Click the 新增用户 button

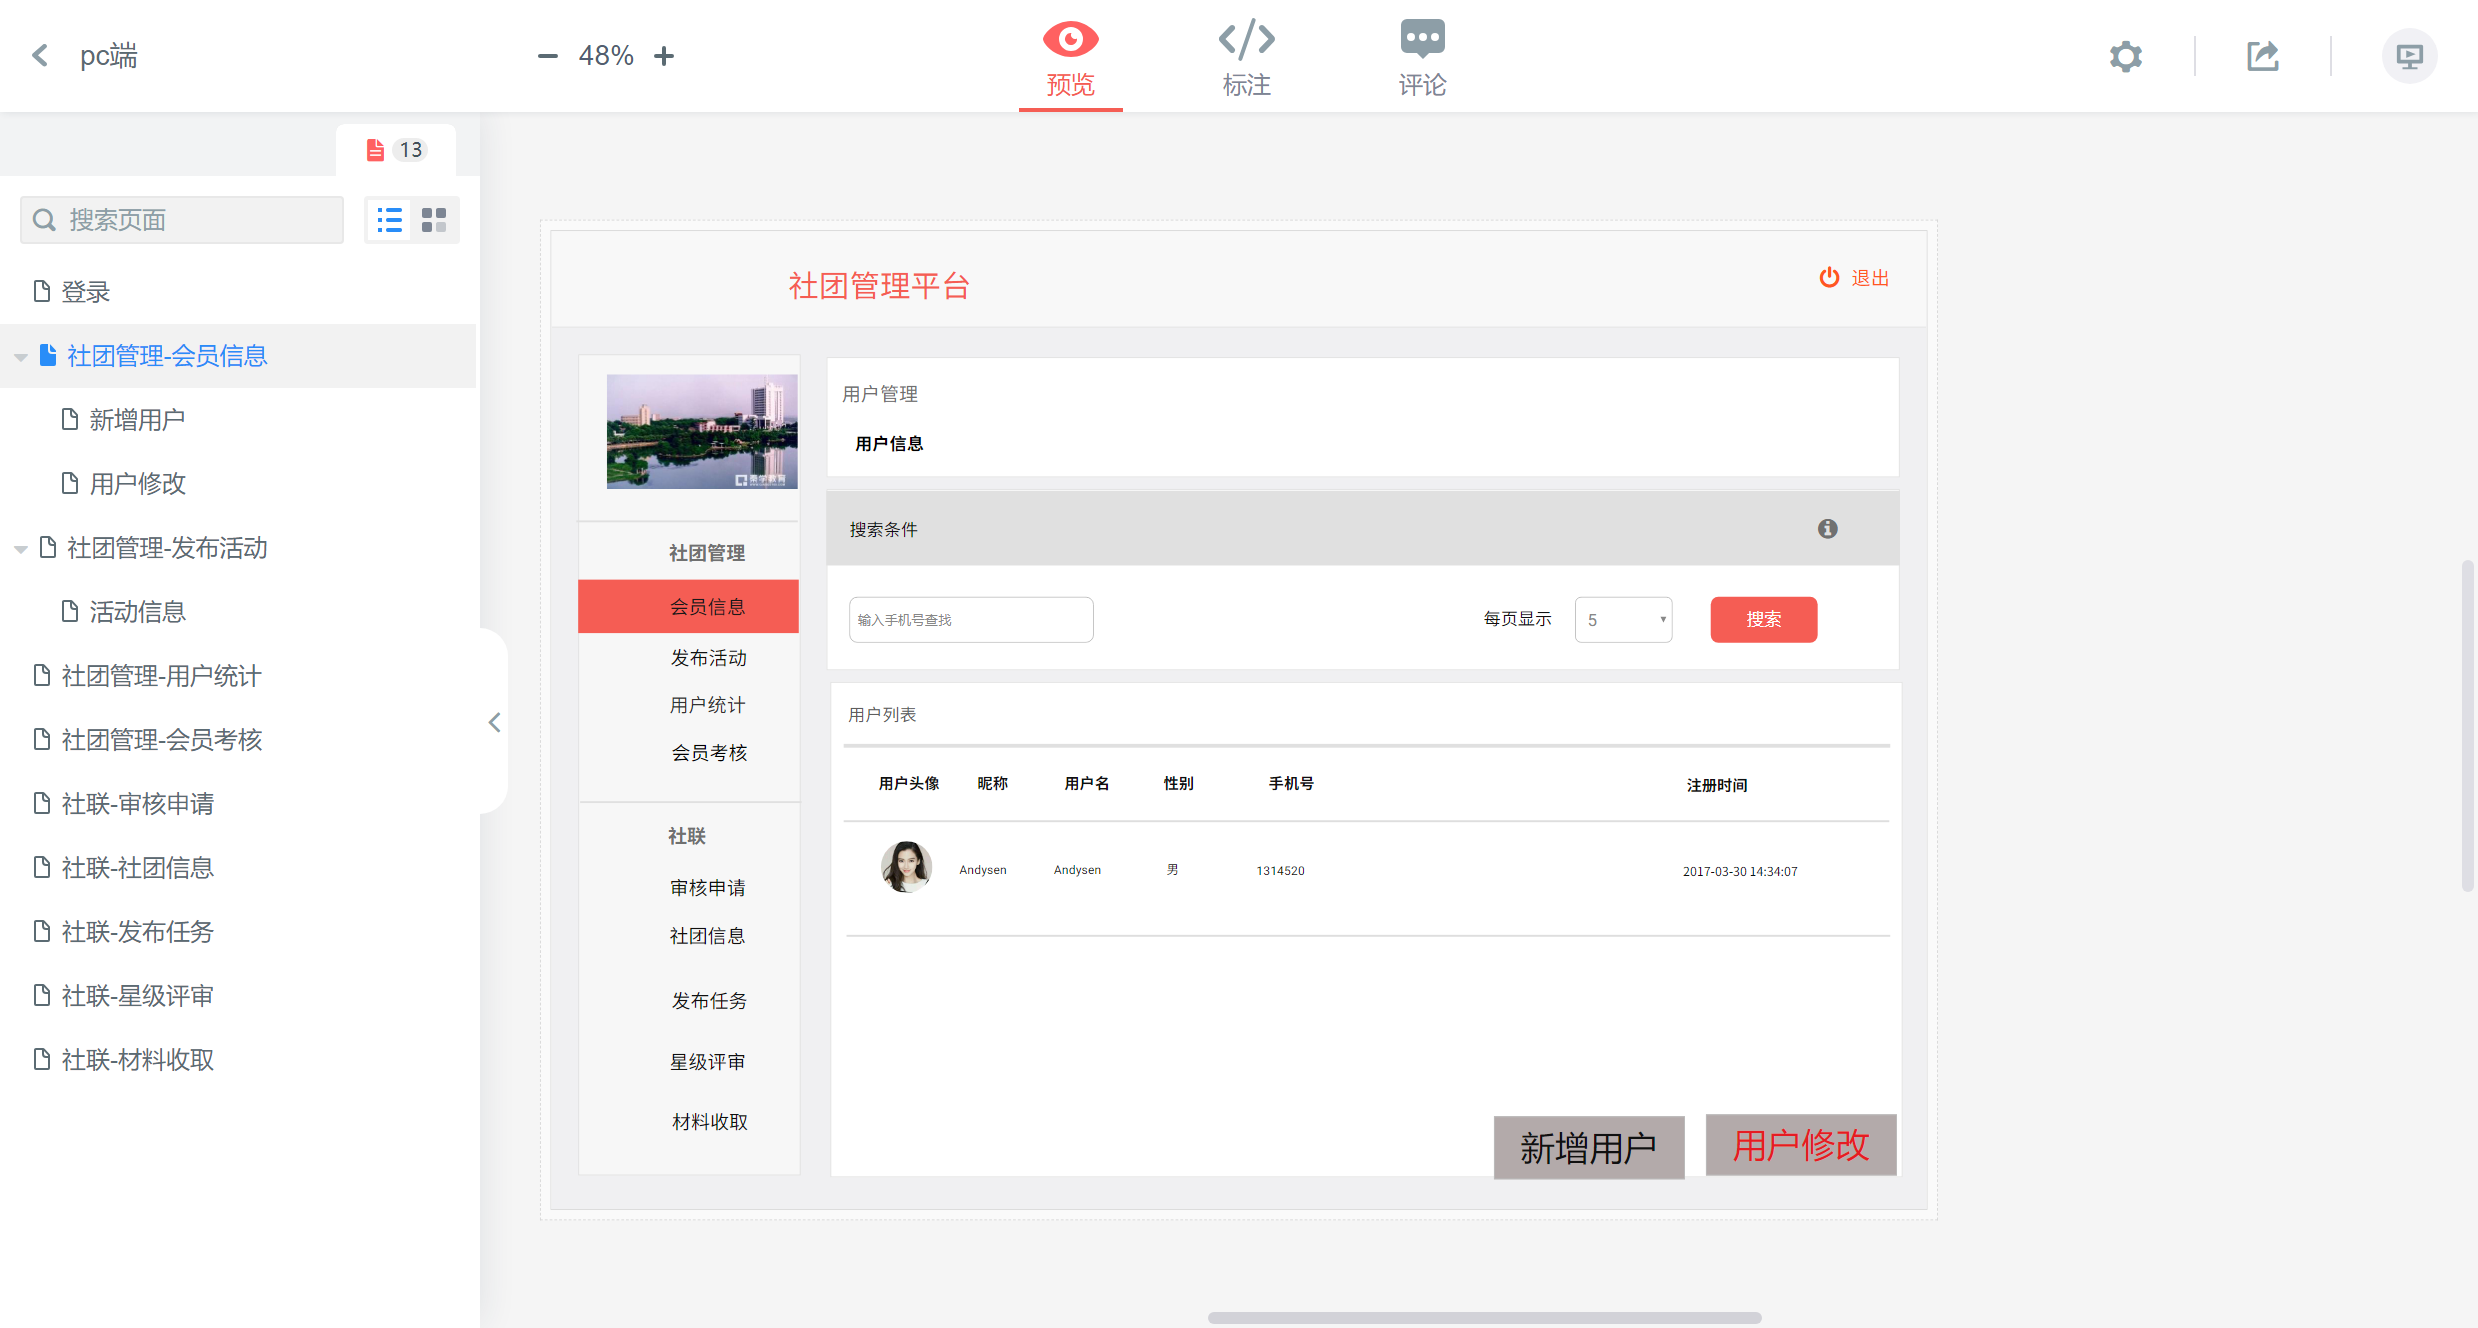tap(1588, 1147)
